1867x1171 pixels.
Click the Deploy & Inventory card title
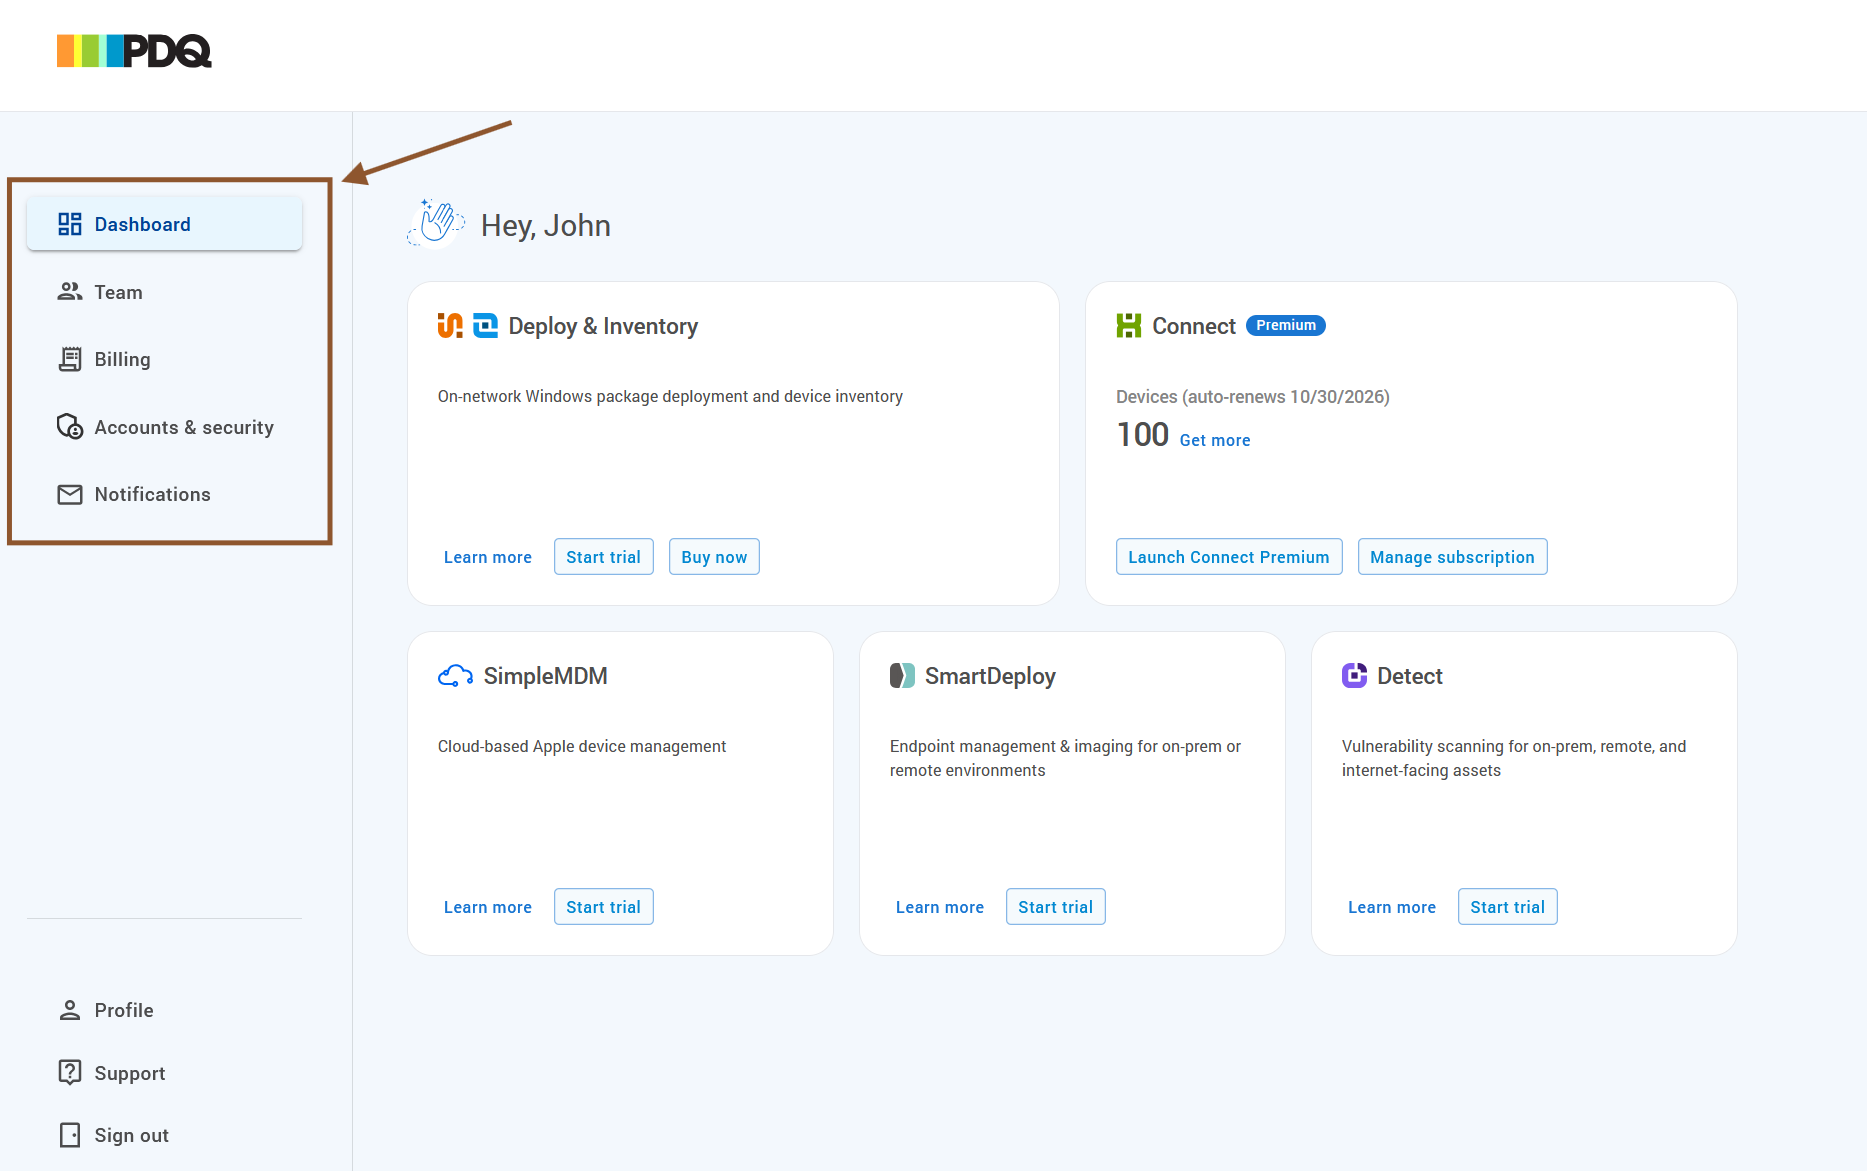coord(603,326)
